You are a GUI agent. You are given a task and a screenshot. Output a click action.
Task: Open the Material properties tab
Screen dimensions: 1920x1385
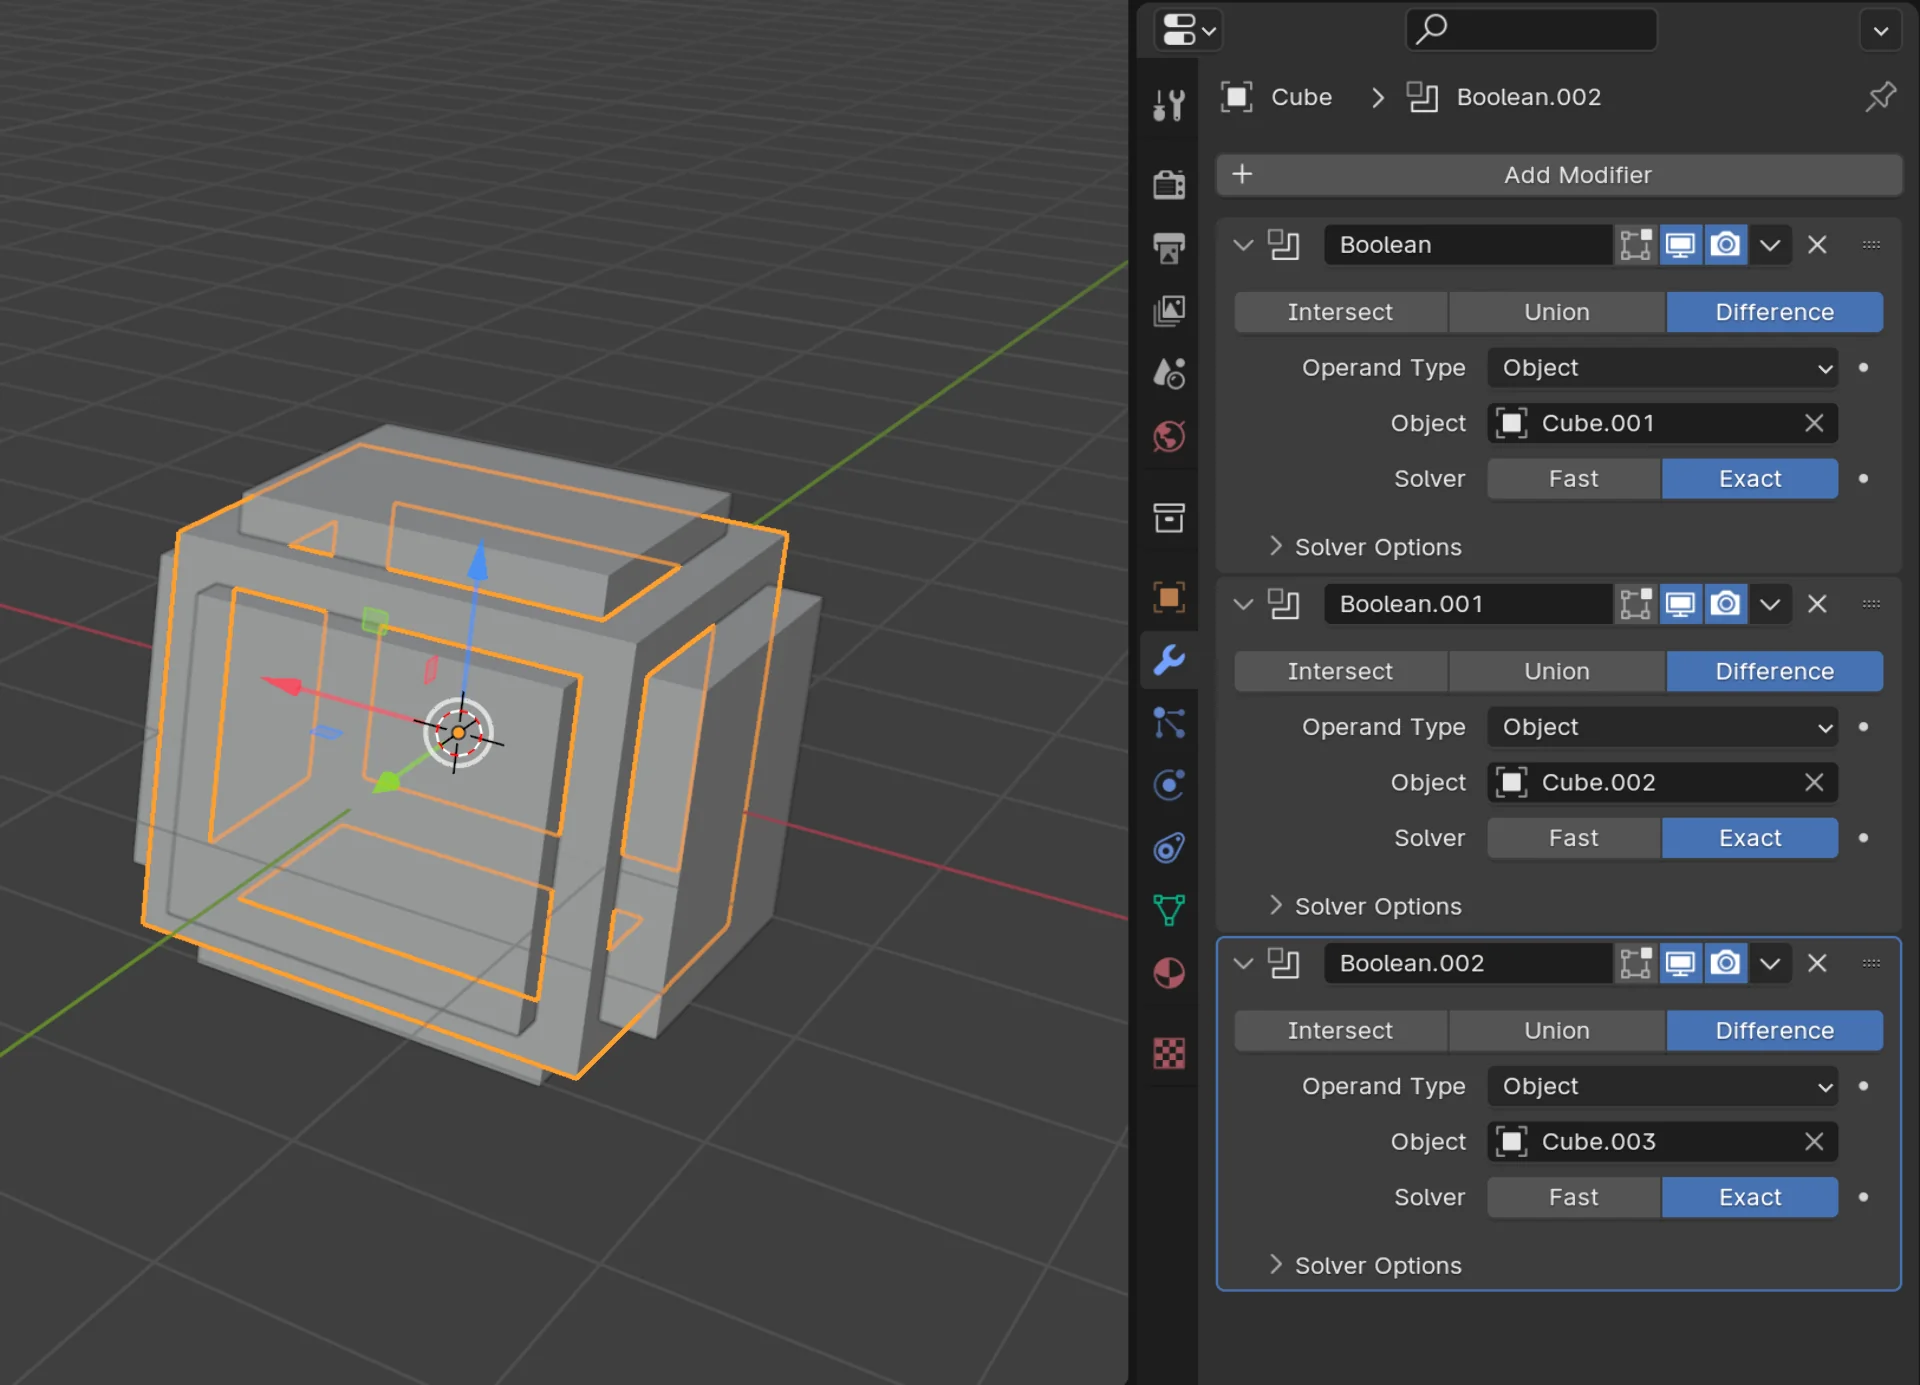[1169, 973]
